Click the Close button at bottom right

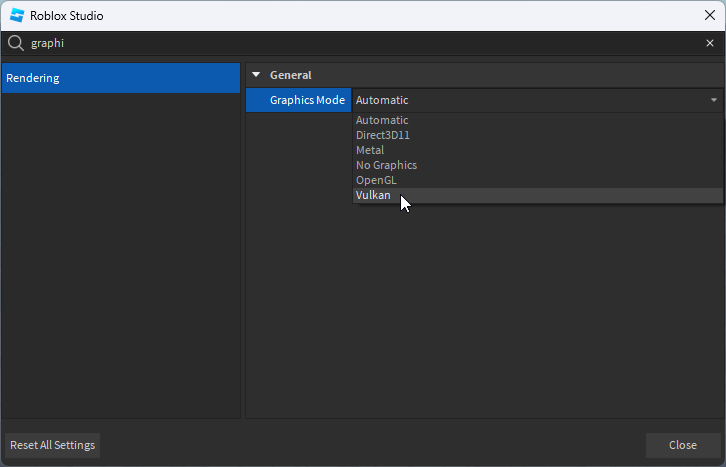pos(683,445)
